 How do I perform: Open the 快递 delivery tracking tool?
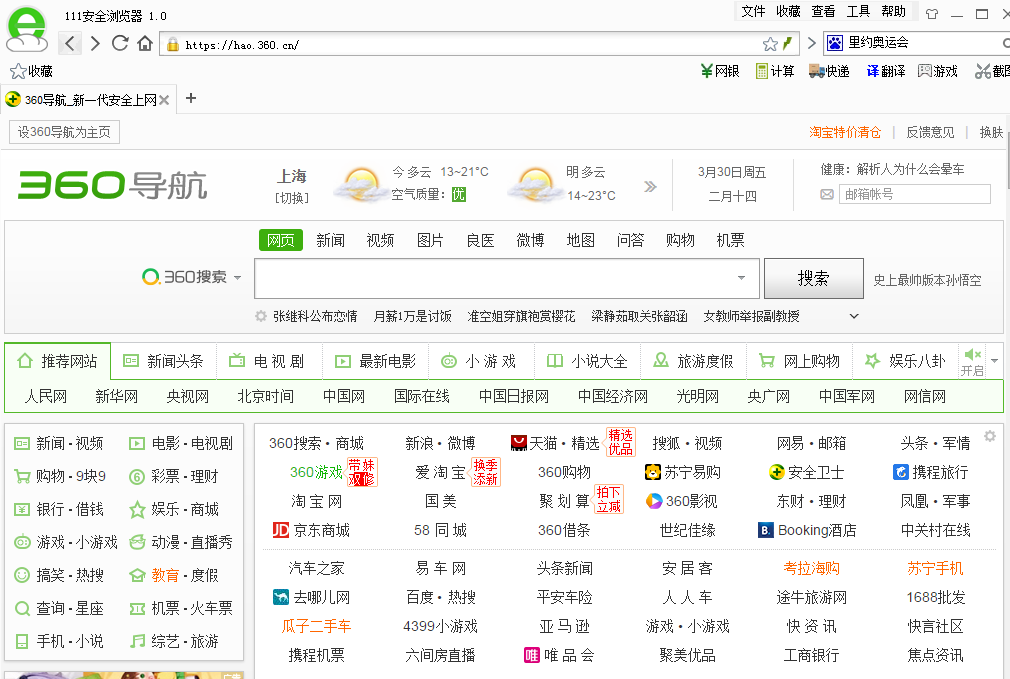pos(830,71)
